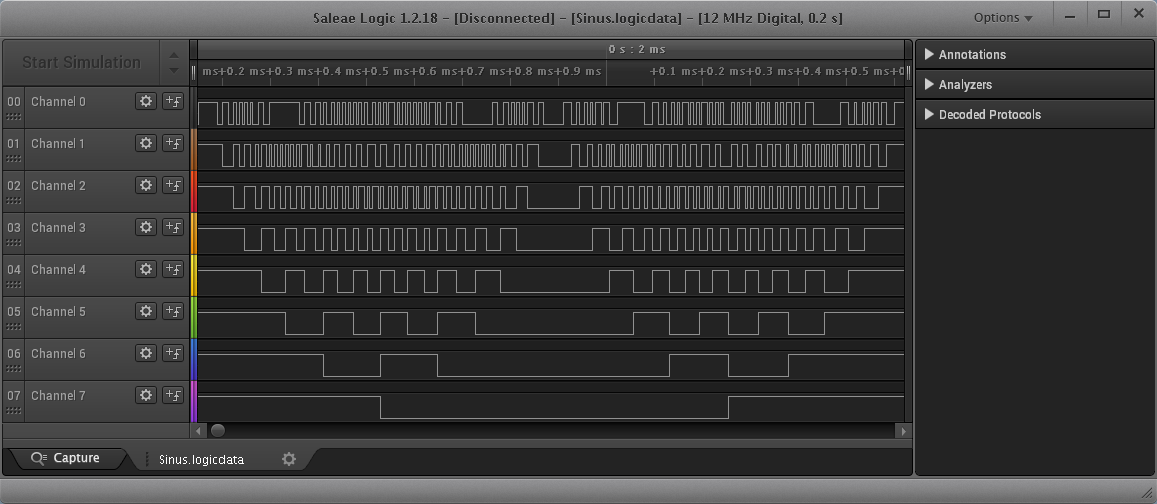The width and height of the screenshot is (1157, 504).
Task: Click the Channel 1 brown color strip
Action: 193,149
